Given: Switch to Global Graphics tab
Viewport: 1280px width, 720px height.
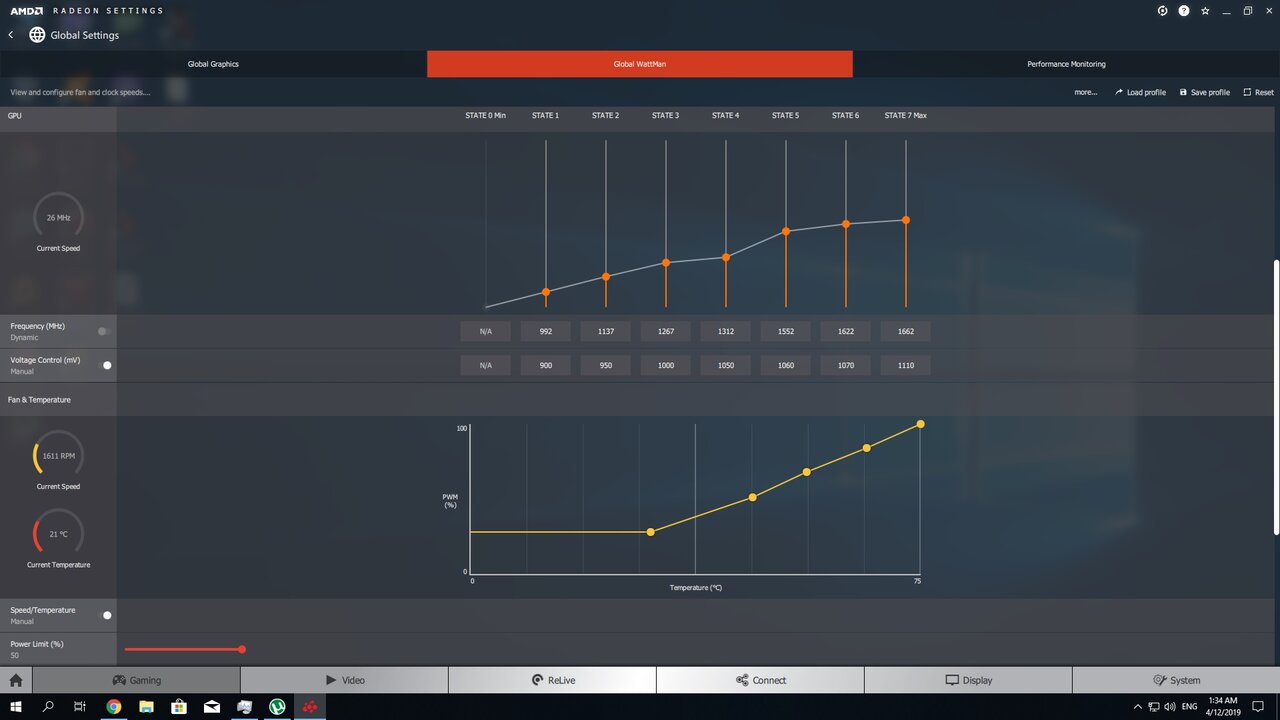Looking at the screenshot, I should point(213,64).
